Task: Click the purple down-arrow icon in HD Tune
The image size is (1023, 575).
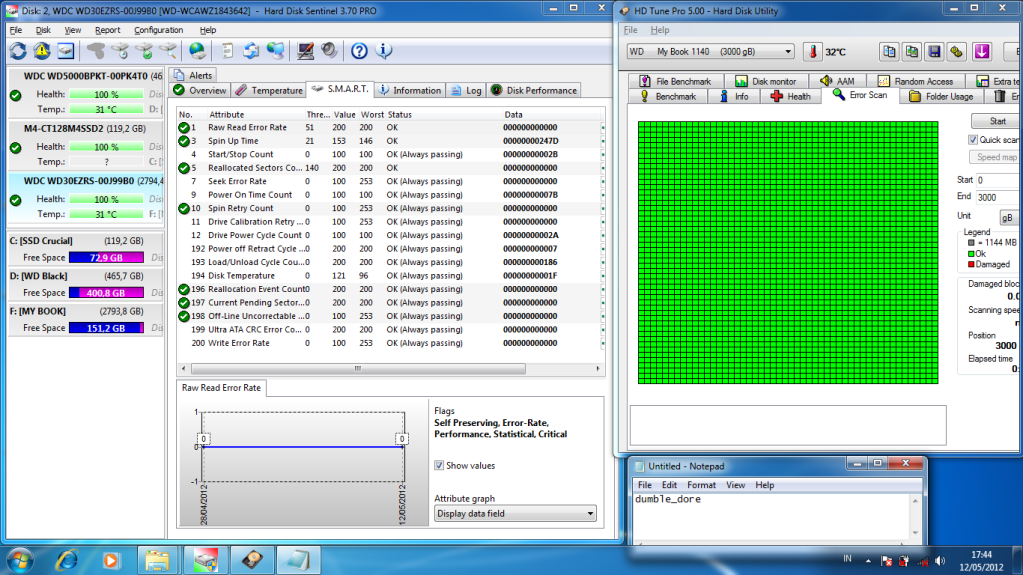Action: [982, 52]
